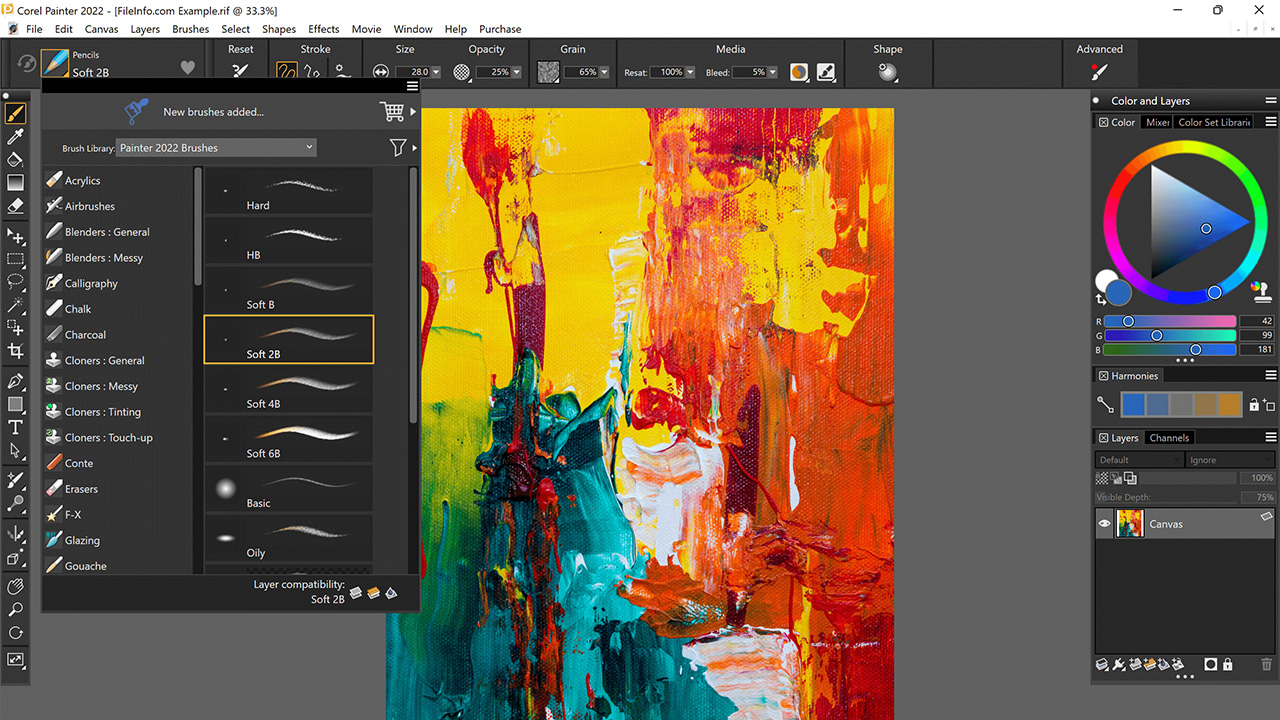Screen dimensions: 1280x720
Task: Choose the Text tool from the toolbar
Action: 15,427
